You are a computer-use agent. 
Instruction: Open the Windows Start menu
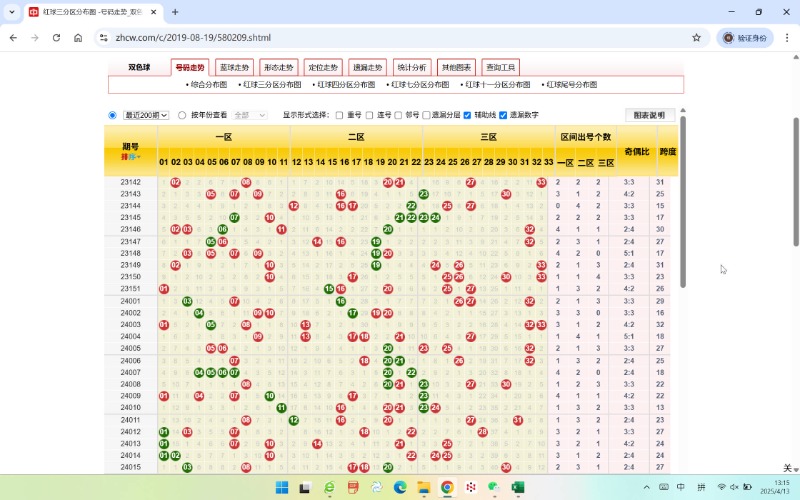[282, 487]
